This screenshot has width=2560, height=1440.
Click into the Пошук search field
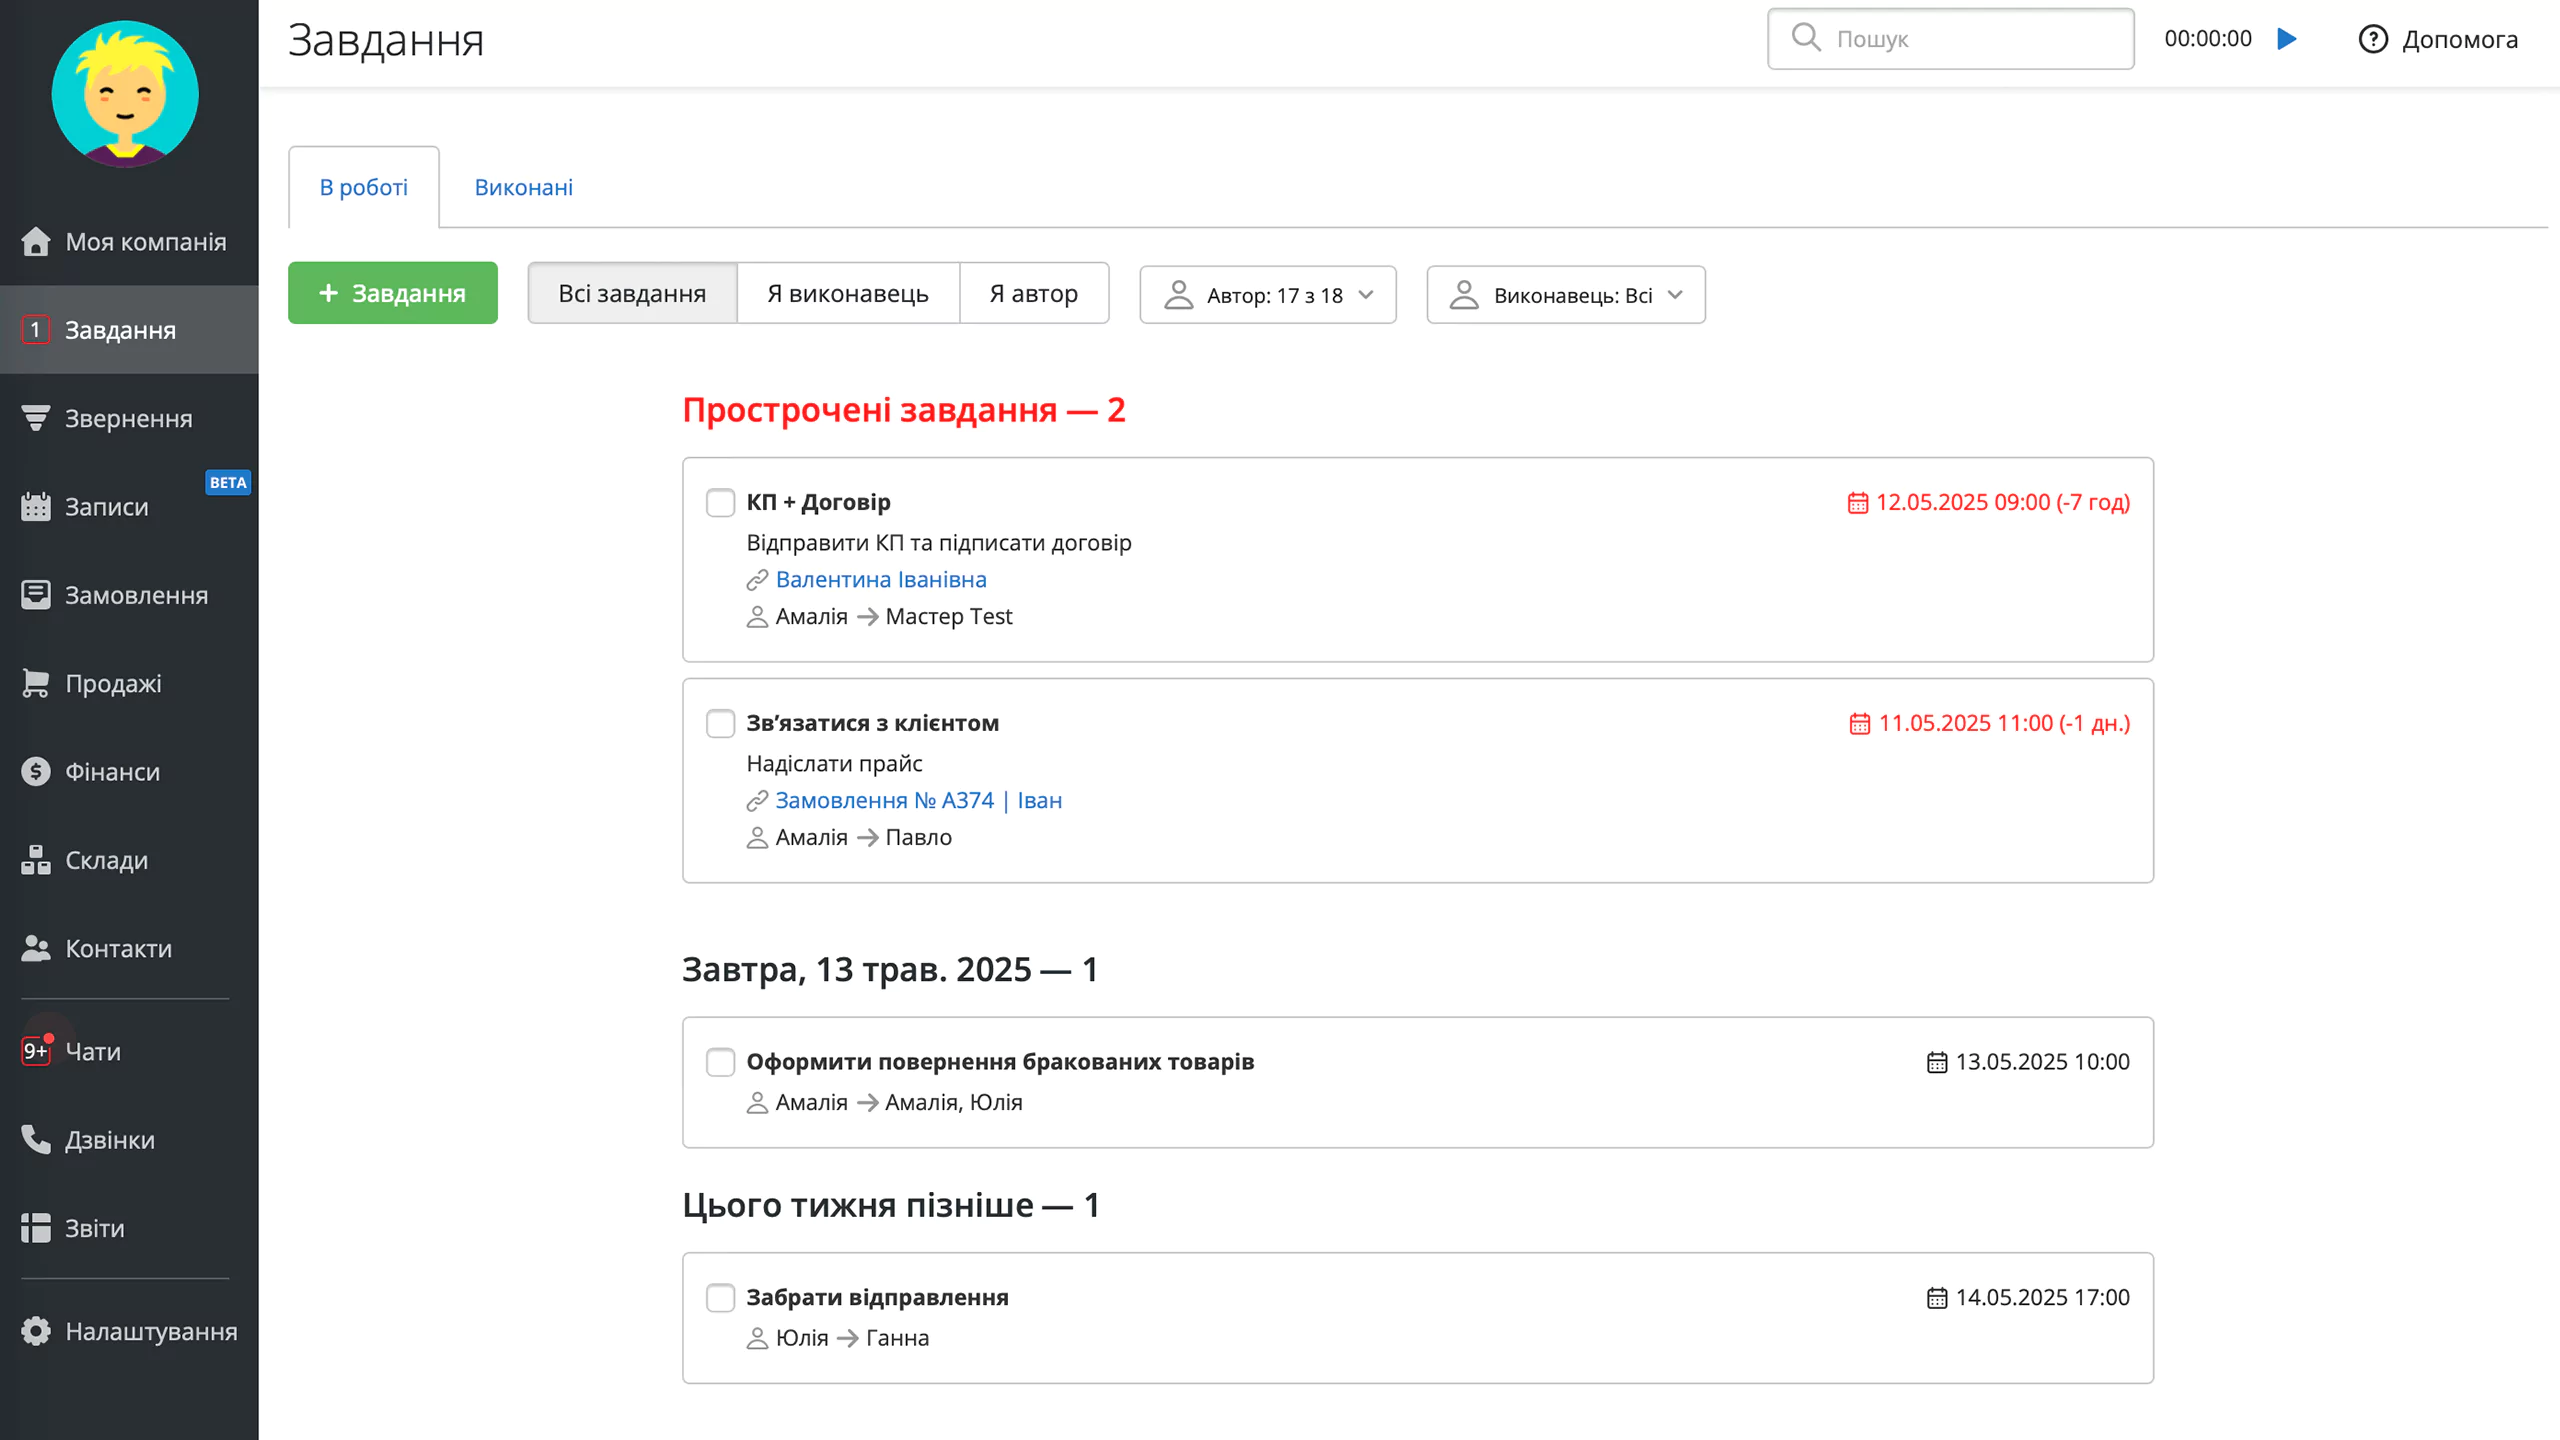pos(1950,39)
